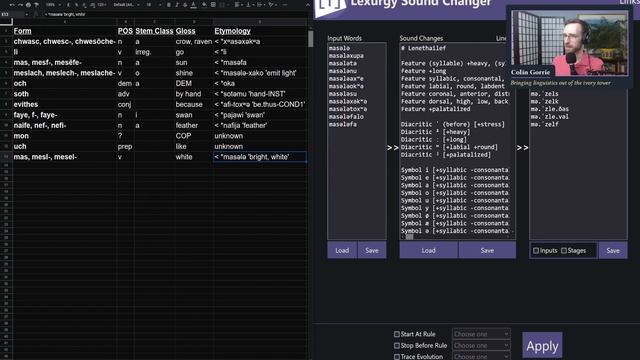
Task: Format cell as currency
Action: pyautogui.click(x=68, y=5)
